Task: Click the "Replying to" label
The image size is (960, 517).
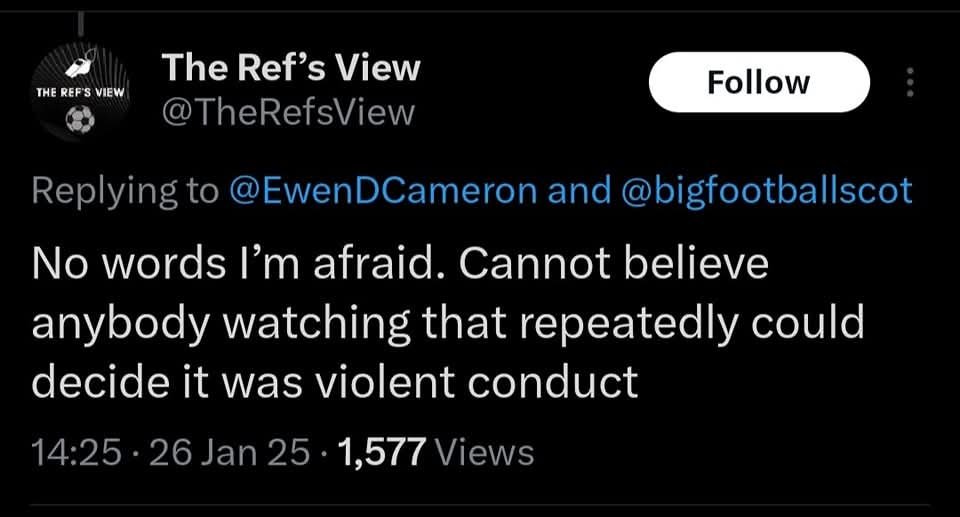Action: 125,191
